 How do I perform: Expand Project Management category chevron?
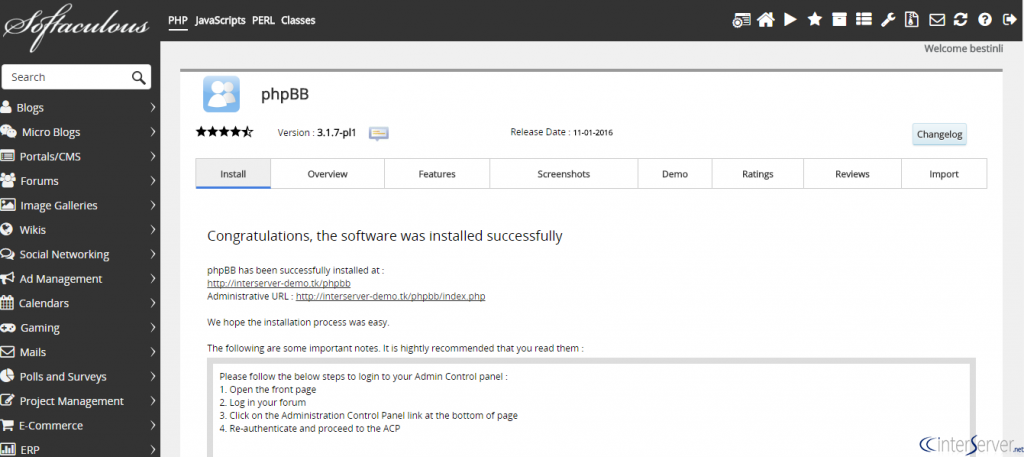(x=152, y=401)
